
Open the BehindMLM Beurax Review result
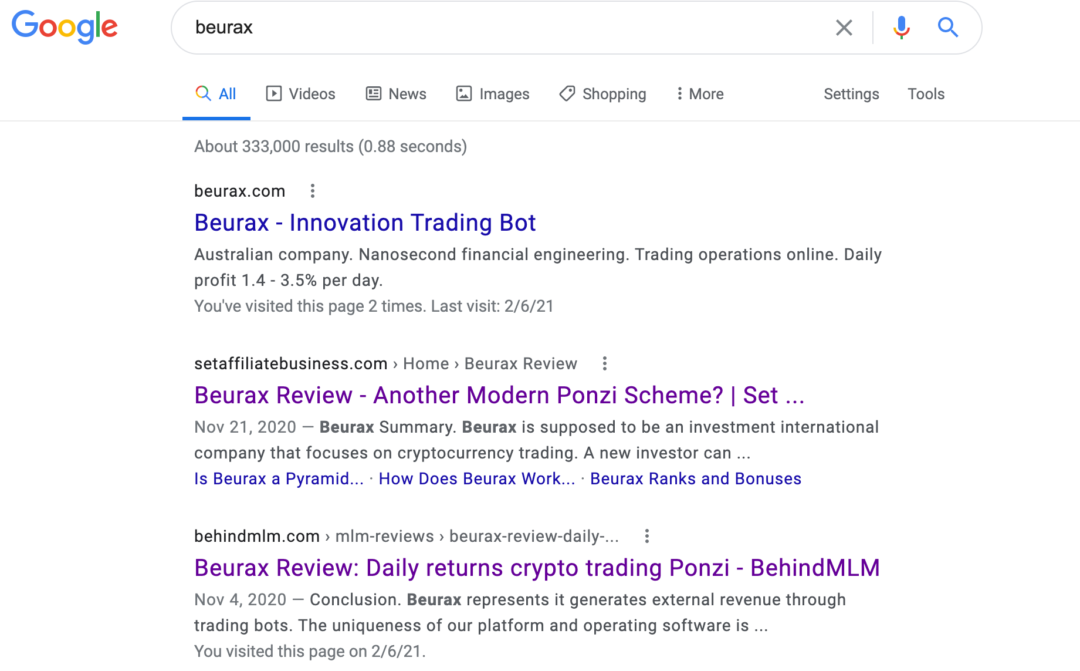[x=537, y=567]
